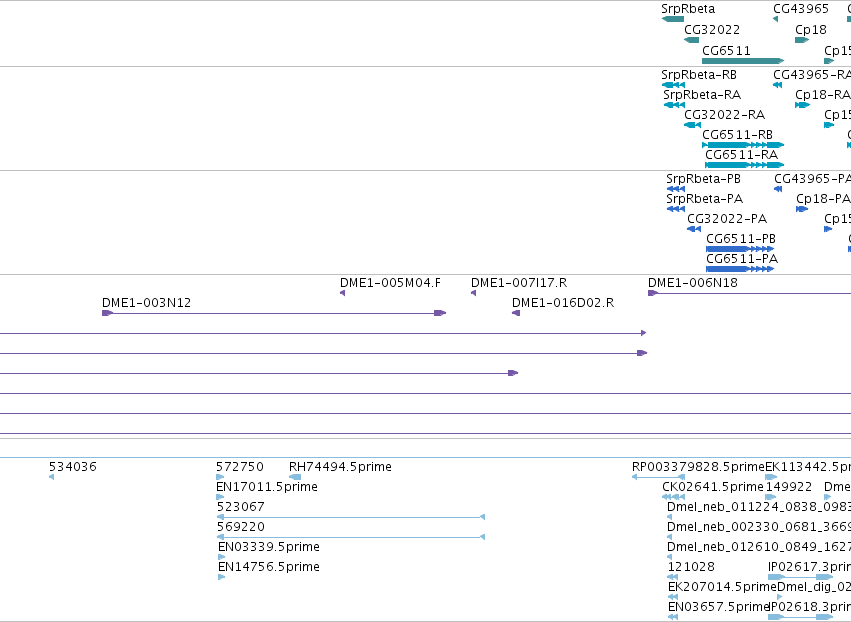Select the CG32022 gene arrow glyph
Viewport: 851px width, 622px height.
click(x=691, y=40)
